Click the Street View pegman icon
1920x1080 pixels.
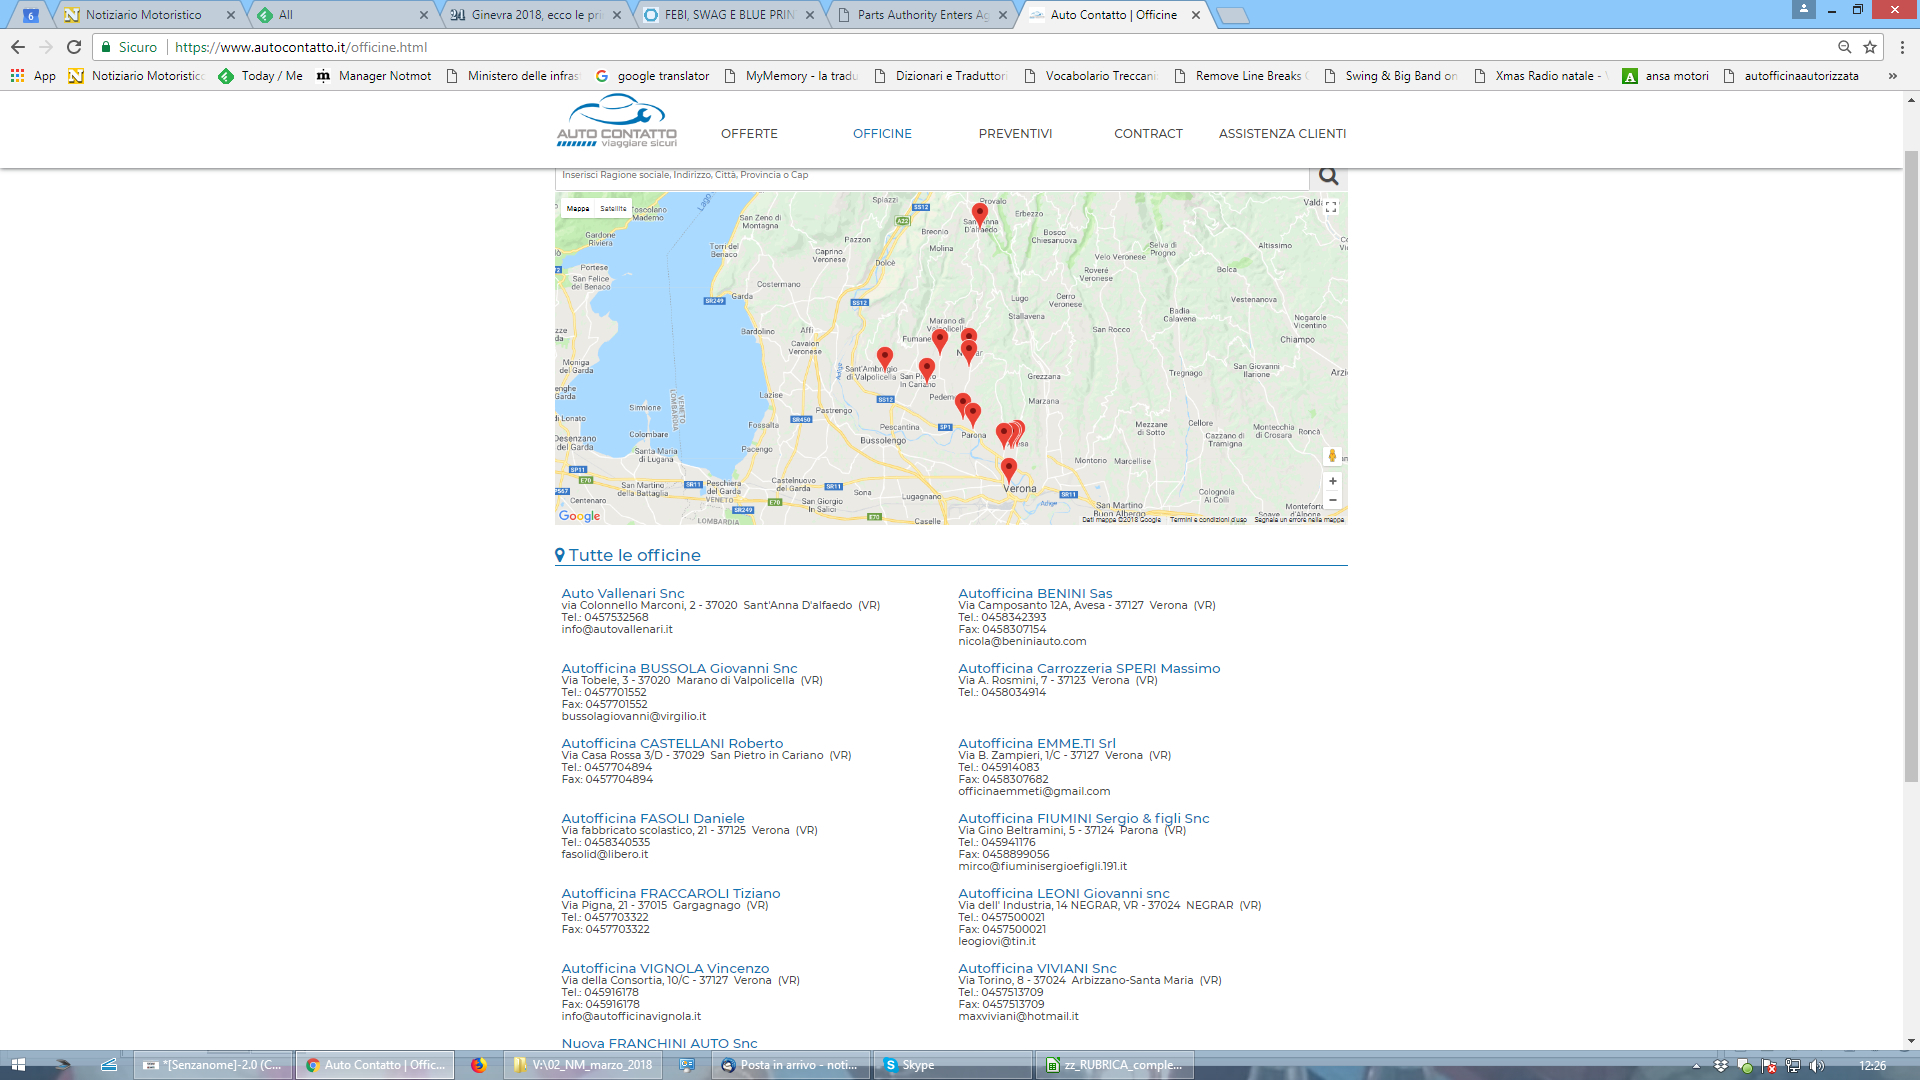[1332, 456]
